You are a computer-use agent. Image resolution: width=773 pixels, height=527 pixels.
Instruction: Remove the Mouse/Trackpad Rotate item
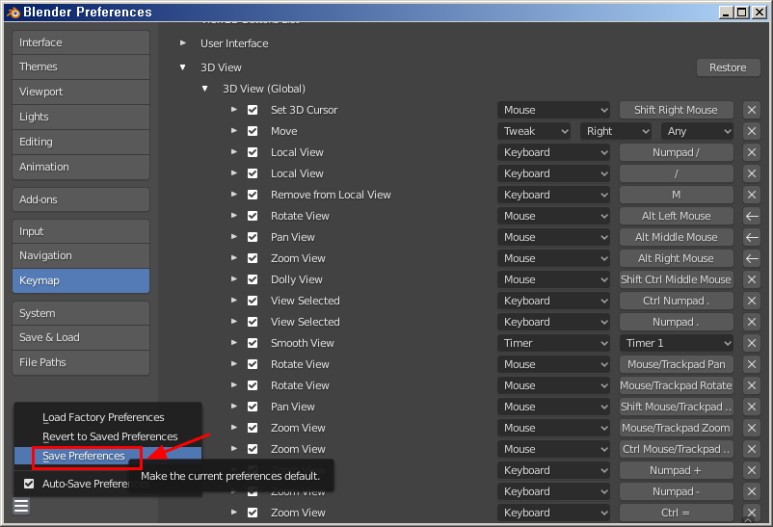751,386
